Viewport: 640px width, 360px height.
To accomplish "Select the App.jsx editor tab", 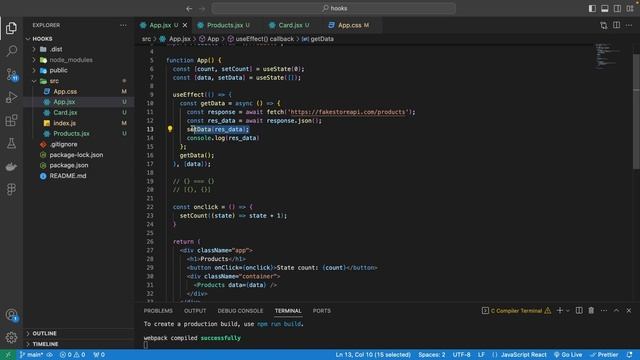I will point(160,25).
